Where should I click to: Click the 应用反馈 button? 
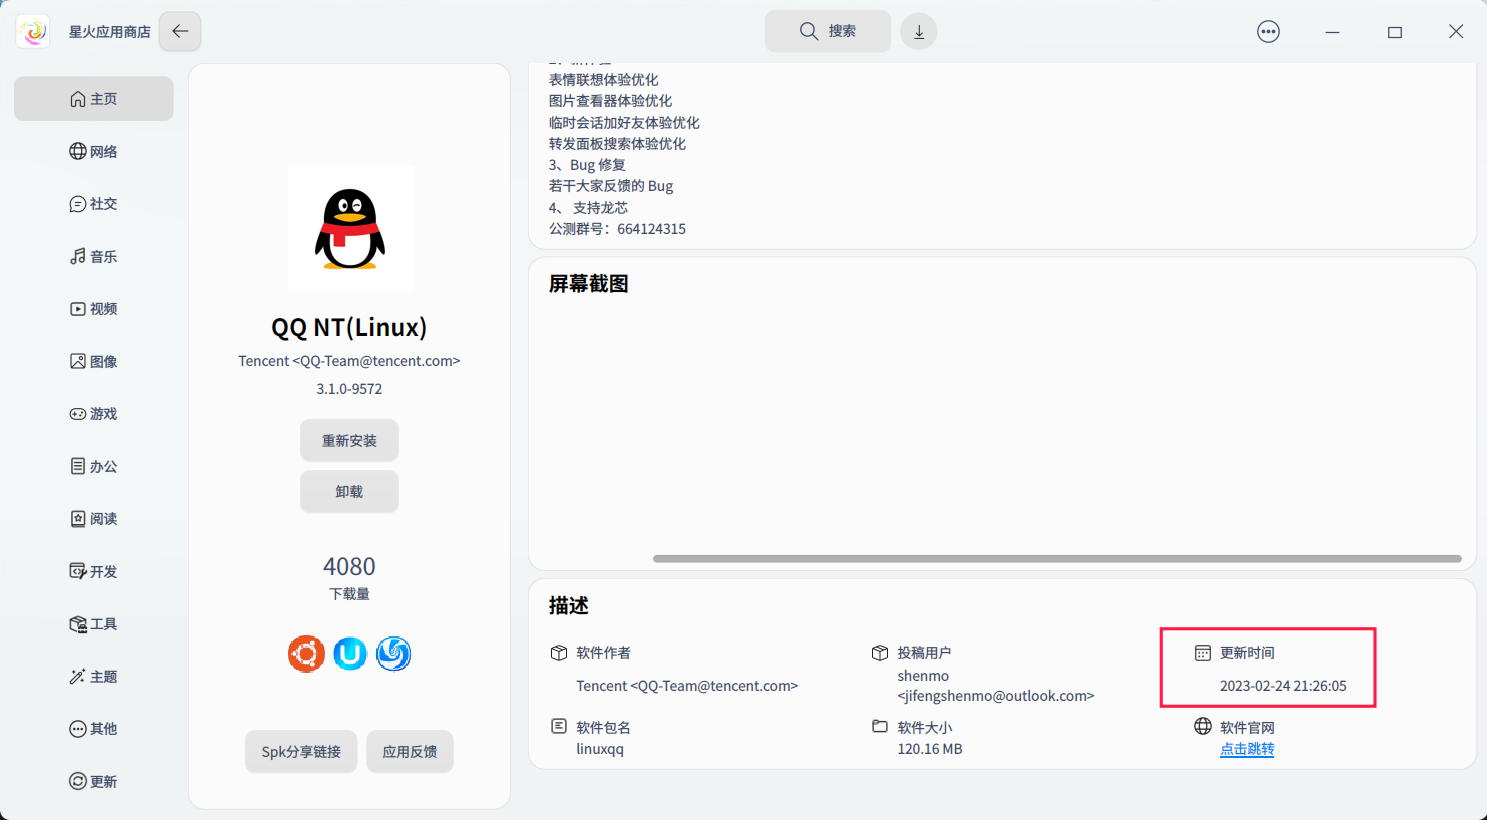[410, 752]
